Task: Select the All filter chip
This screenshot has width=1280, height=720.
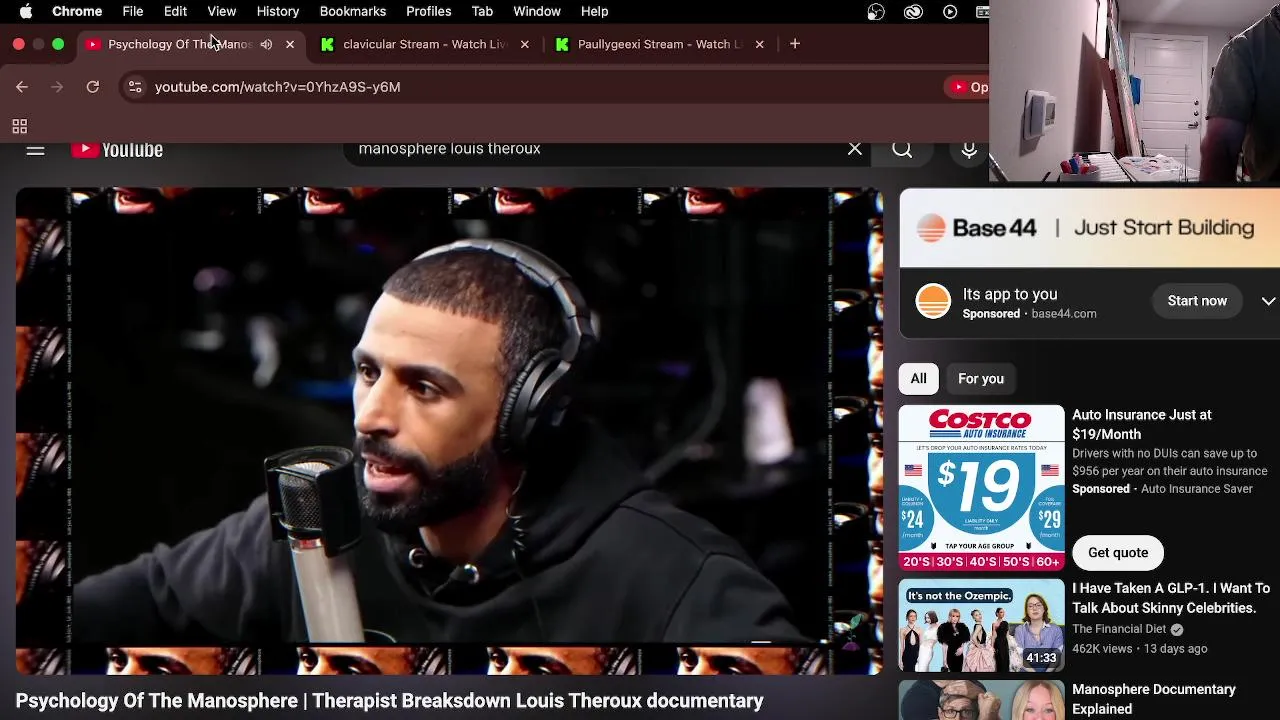Action: point(918,379)
